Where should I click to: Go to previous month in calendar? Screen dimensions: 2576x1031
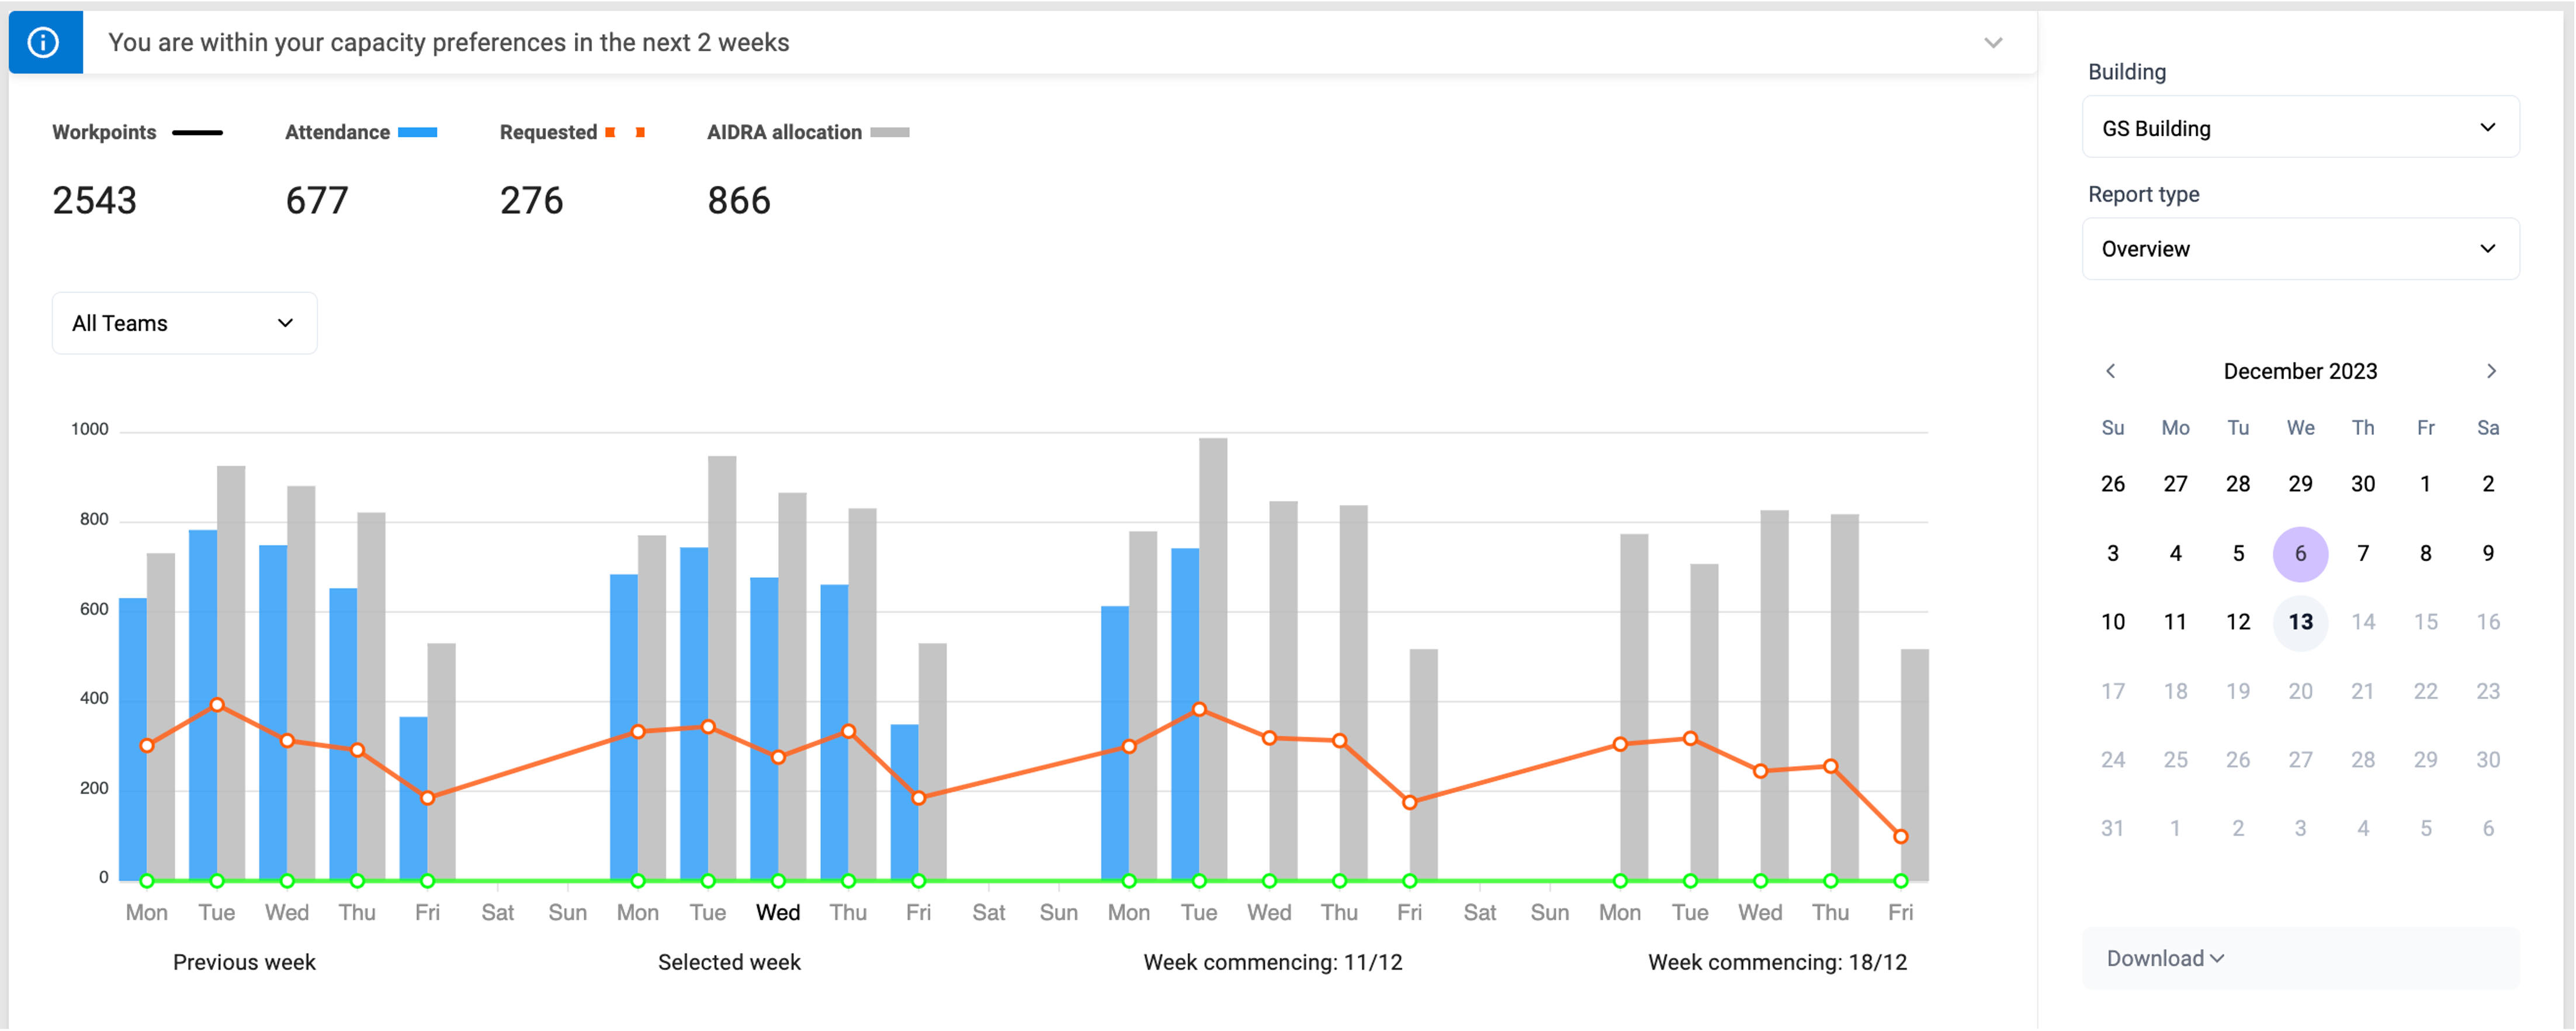pos(2110,371)
